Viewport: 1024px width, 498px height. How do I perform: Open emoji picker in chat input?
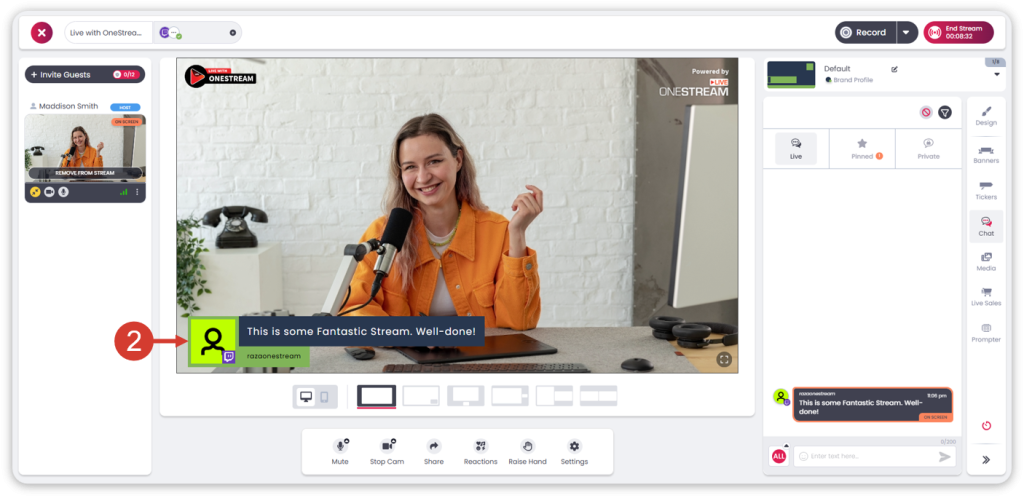click(x=803, y=456)
